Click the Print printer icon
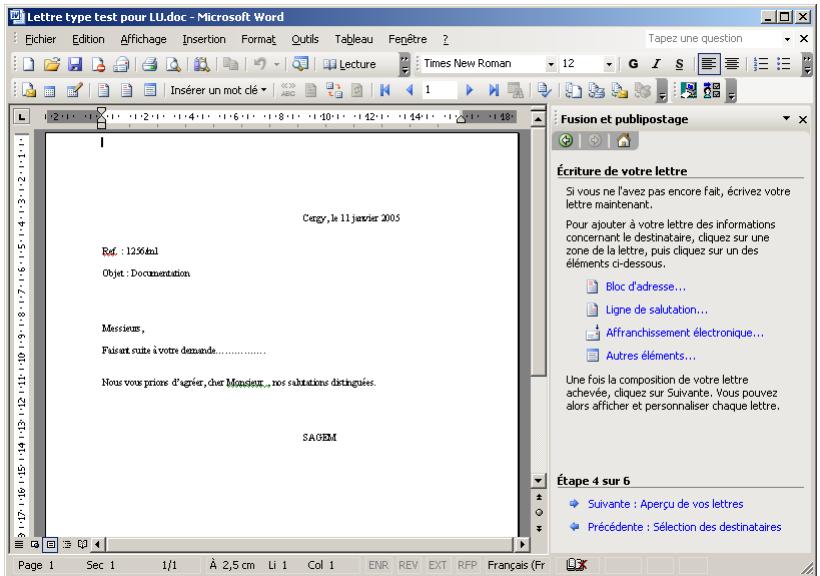Screen dimensions: 820x576 tap(150, 64)
